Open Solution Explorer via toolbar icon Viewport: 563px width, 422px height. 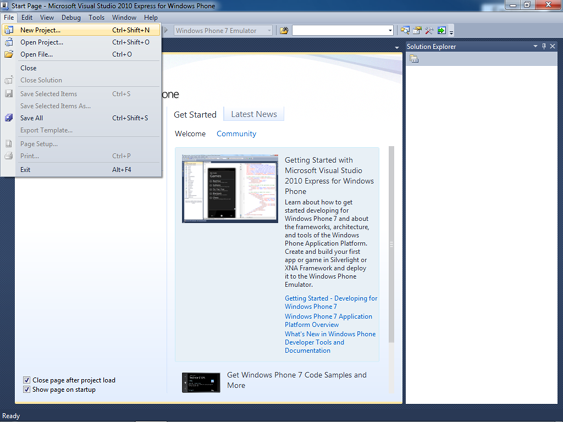[x=405, y=31]
